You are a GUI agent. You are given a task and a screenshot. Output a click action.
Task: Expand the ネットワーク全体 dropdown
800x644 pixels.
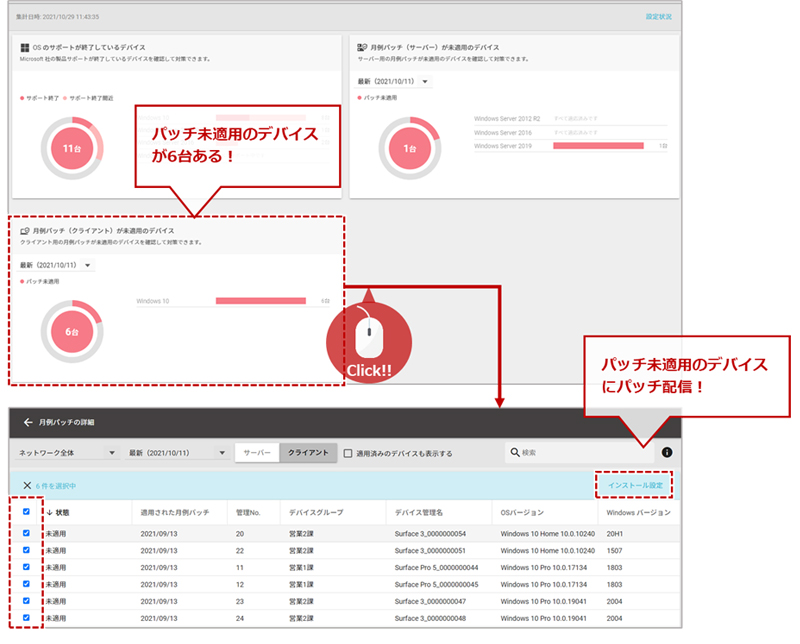[x=67, y=453]
